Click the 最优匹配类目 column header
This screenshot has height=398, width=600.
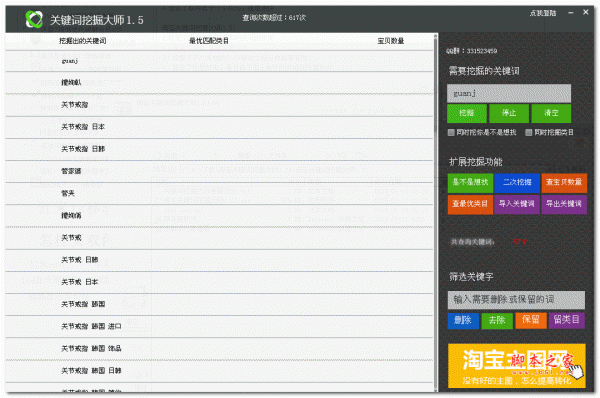tap(209, 41)
